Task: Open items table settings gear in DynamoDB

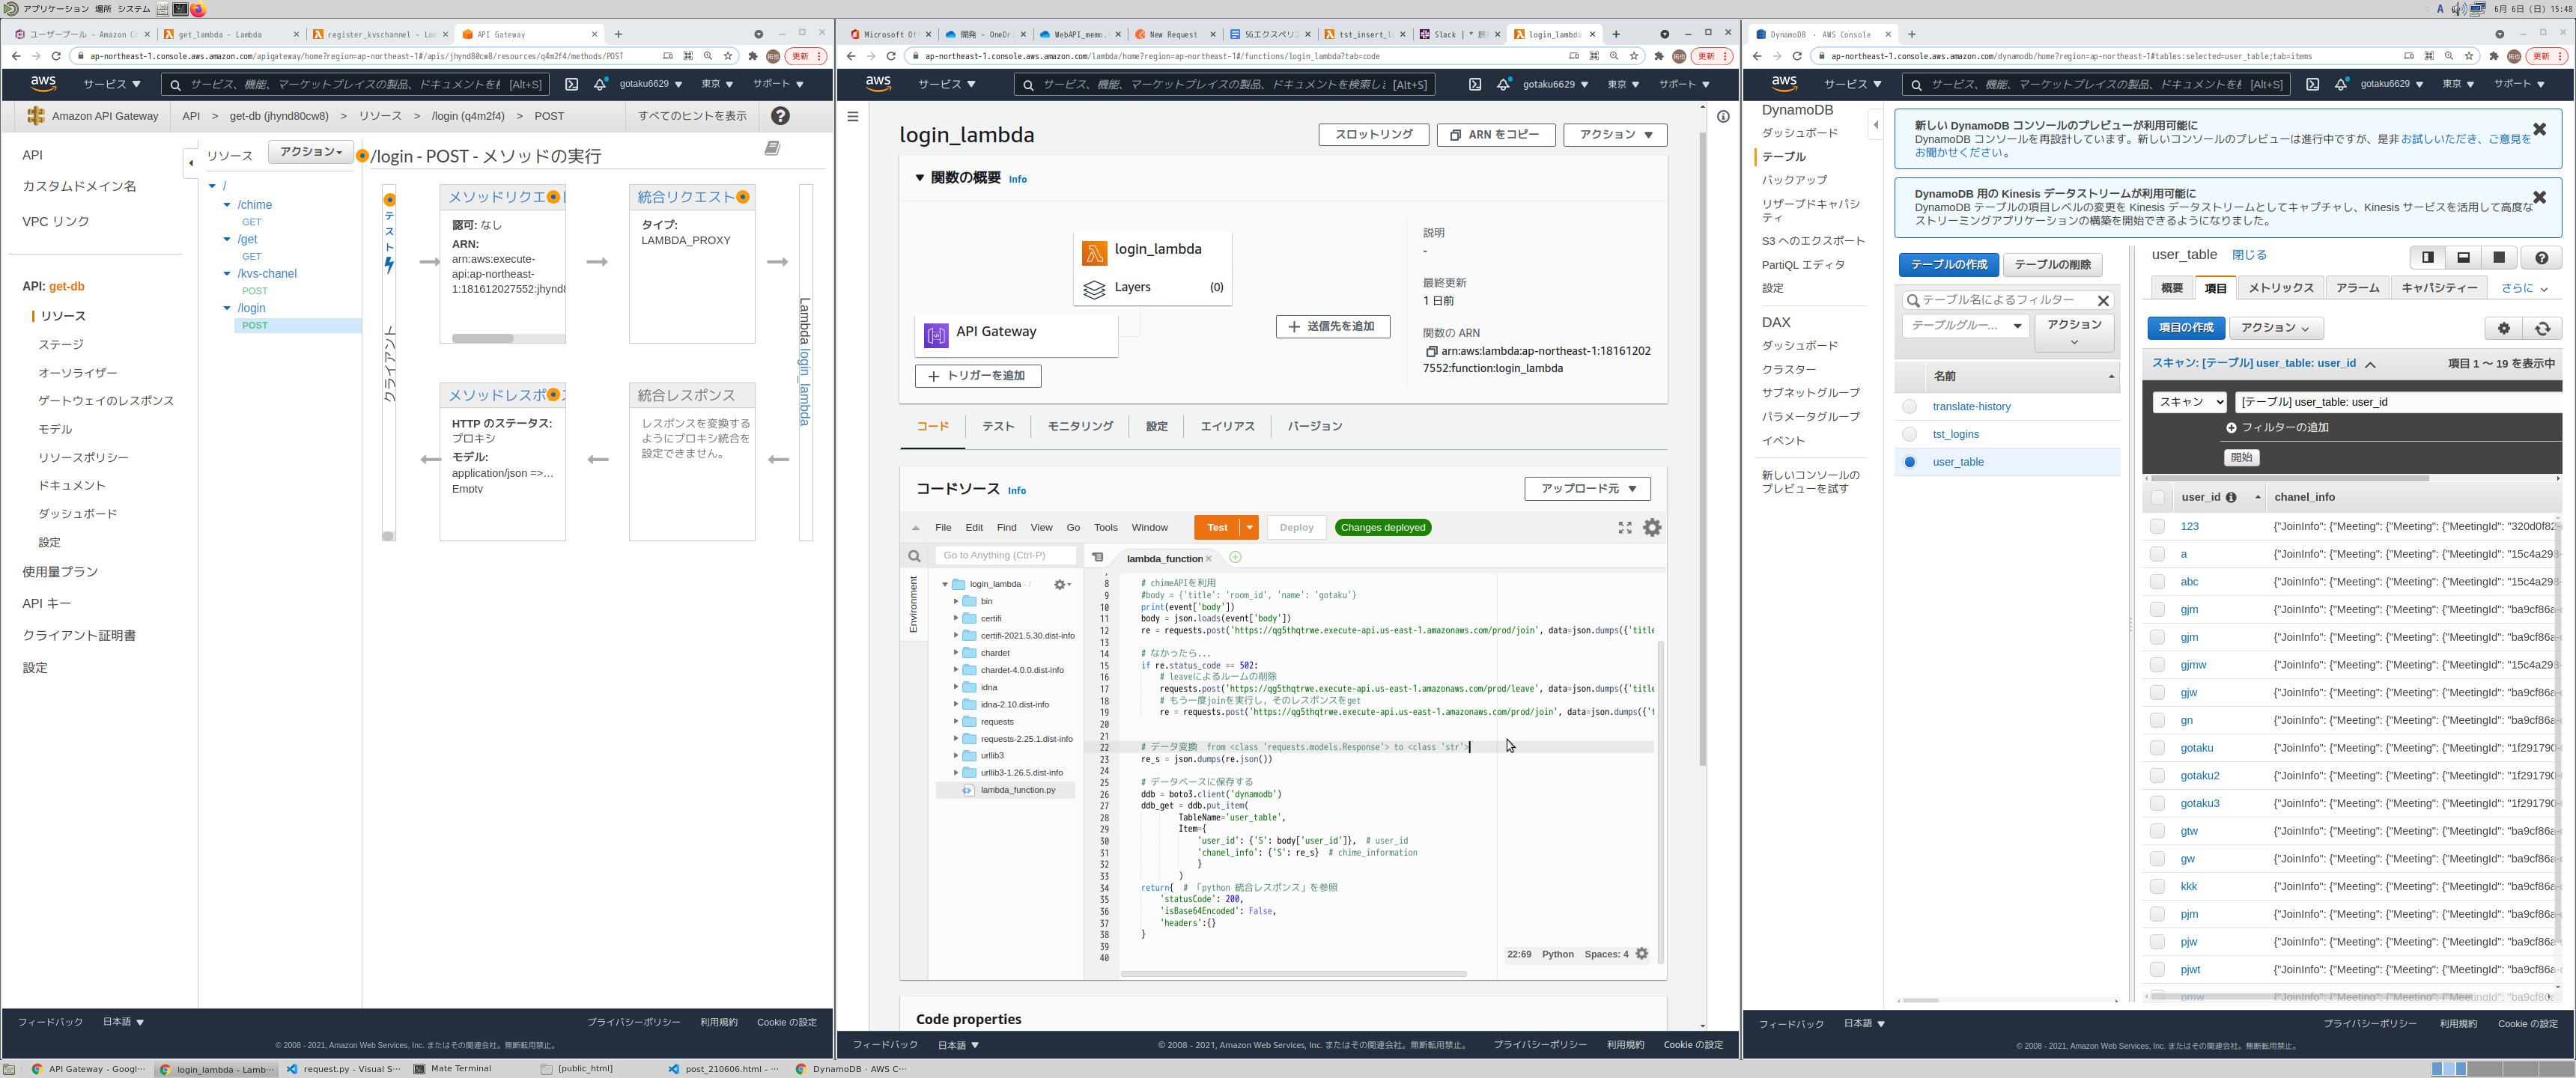Action: tap(2504, 328)
